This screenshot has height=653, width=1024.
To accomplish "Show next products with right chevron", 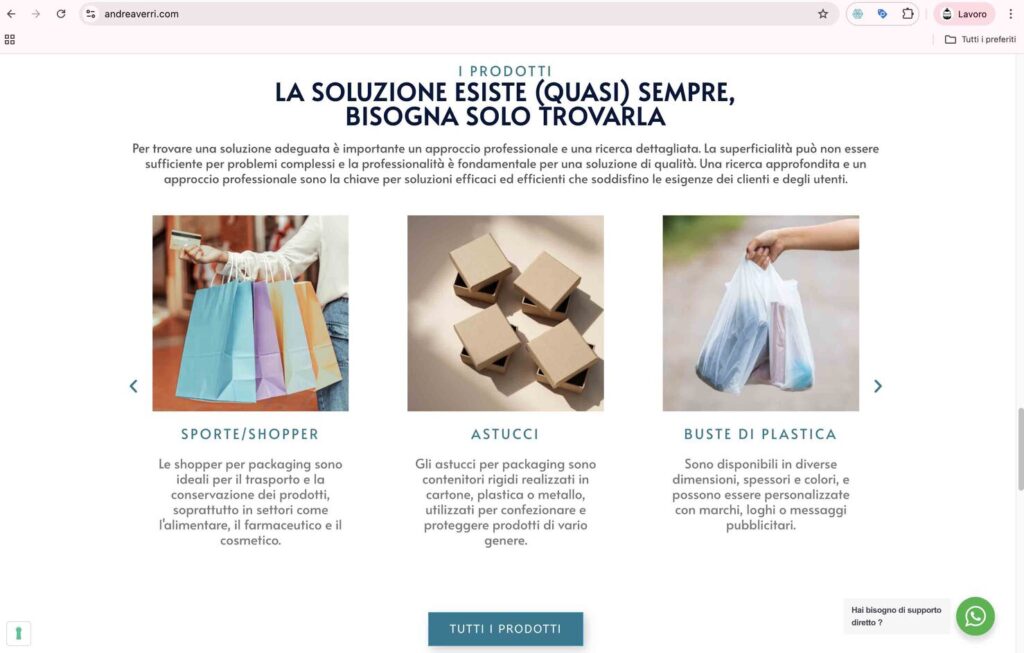I will point(878,387).
